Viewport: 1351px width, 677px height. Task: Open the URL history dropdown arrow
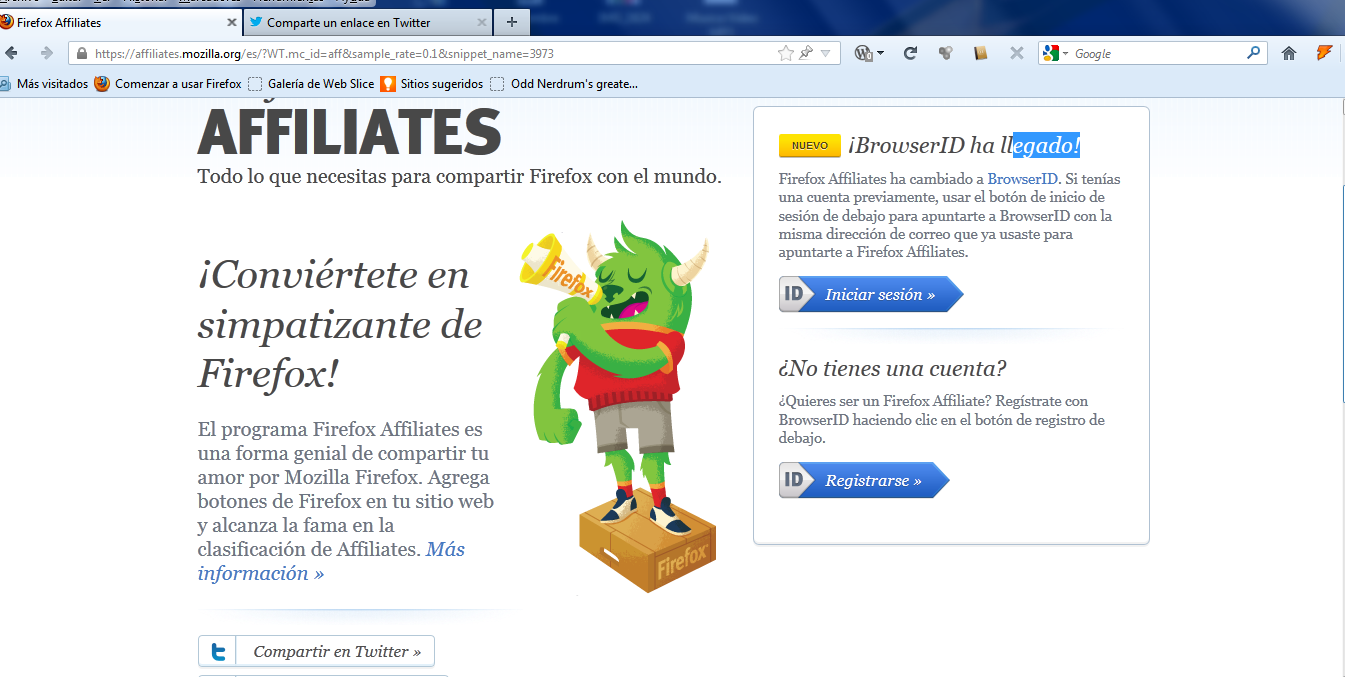coord(826,54)
